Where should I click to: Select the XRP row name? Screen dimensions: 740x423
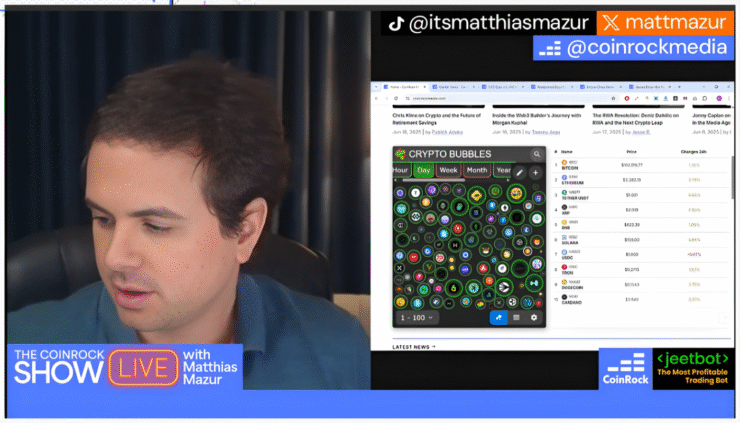(x=566, y=212)
